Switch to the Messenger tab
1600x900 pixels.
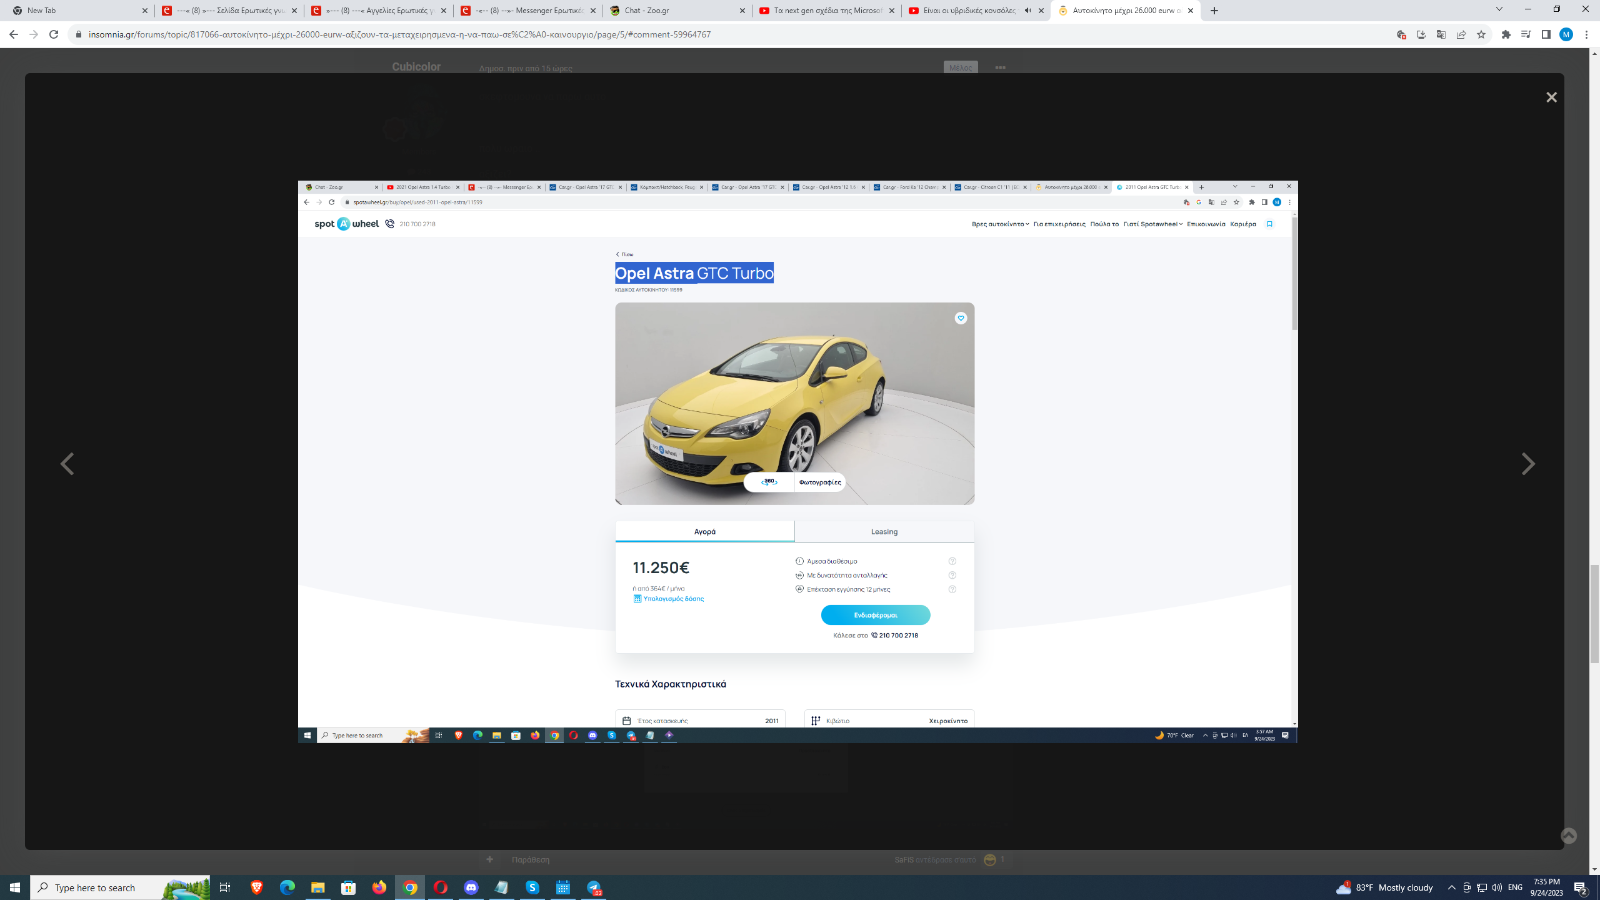[527, 10]
